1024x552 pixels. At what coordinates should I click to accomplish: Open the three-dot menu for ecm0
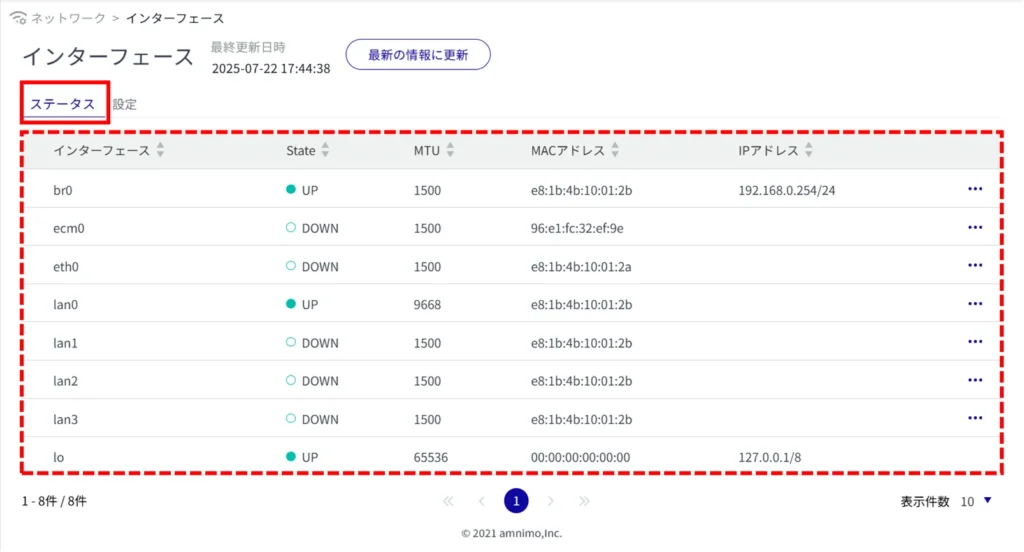[x=975, y=228]
